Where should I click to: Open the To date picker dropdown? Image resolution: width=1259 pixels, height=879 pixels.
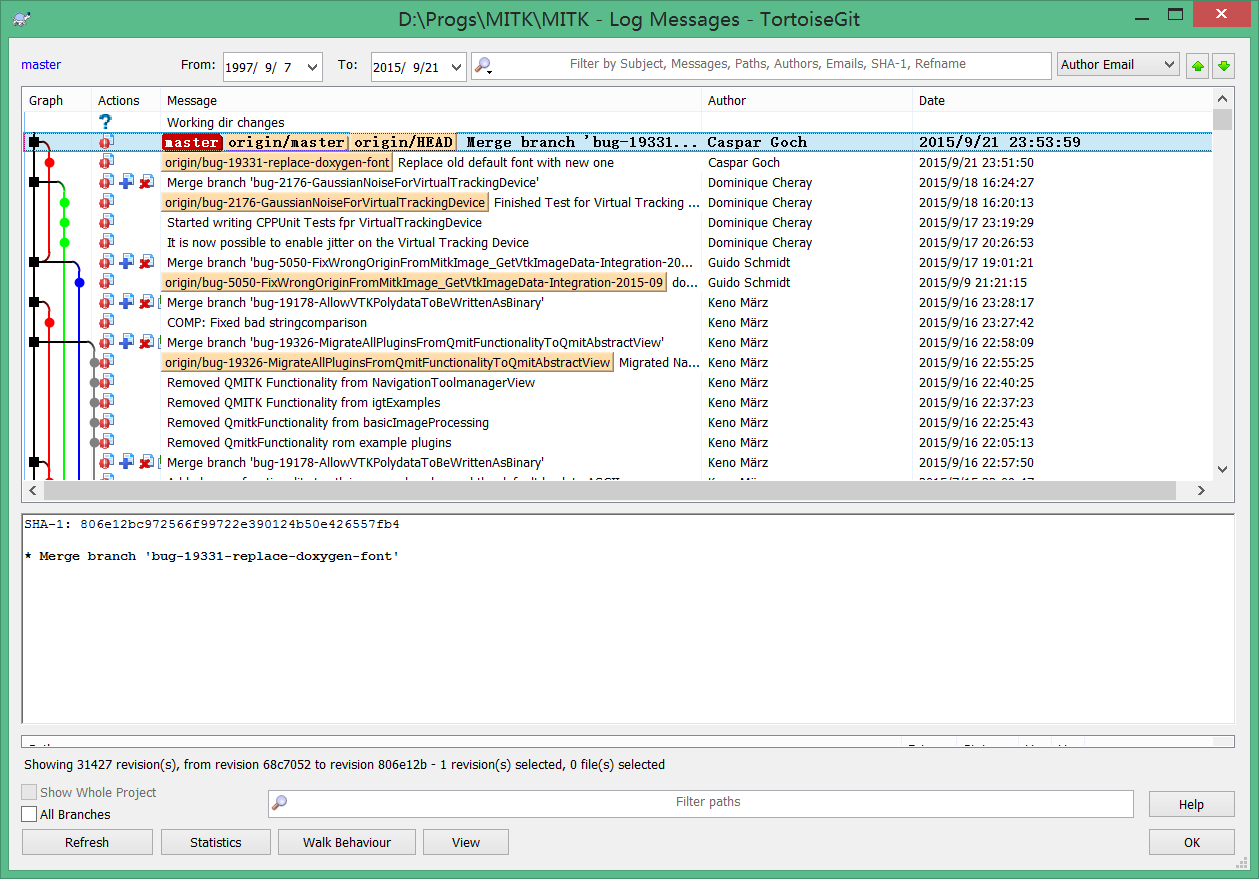[x=456, y=67]
